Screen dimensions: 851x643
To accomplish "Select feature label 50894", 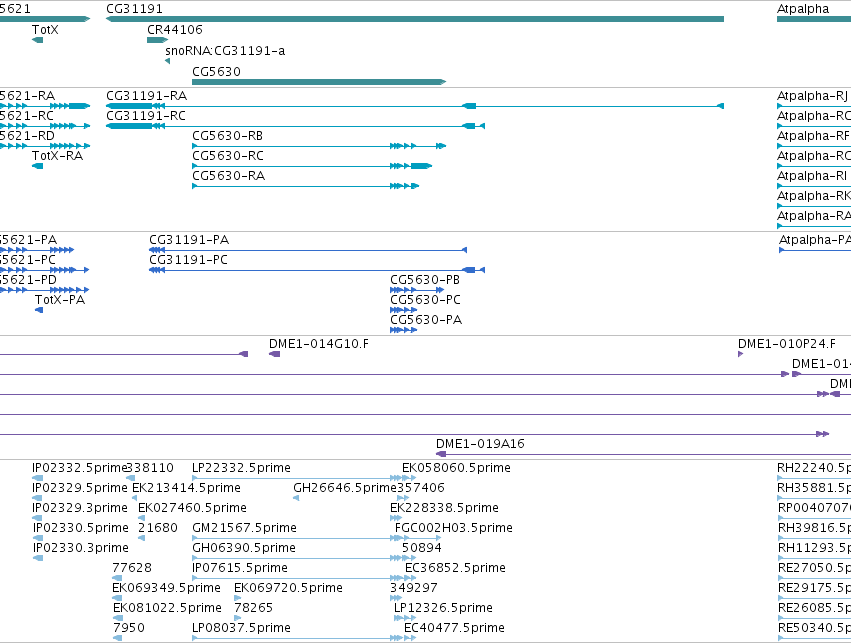I will (x=422, y=548).
